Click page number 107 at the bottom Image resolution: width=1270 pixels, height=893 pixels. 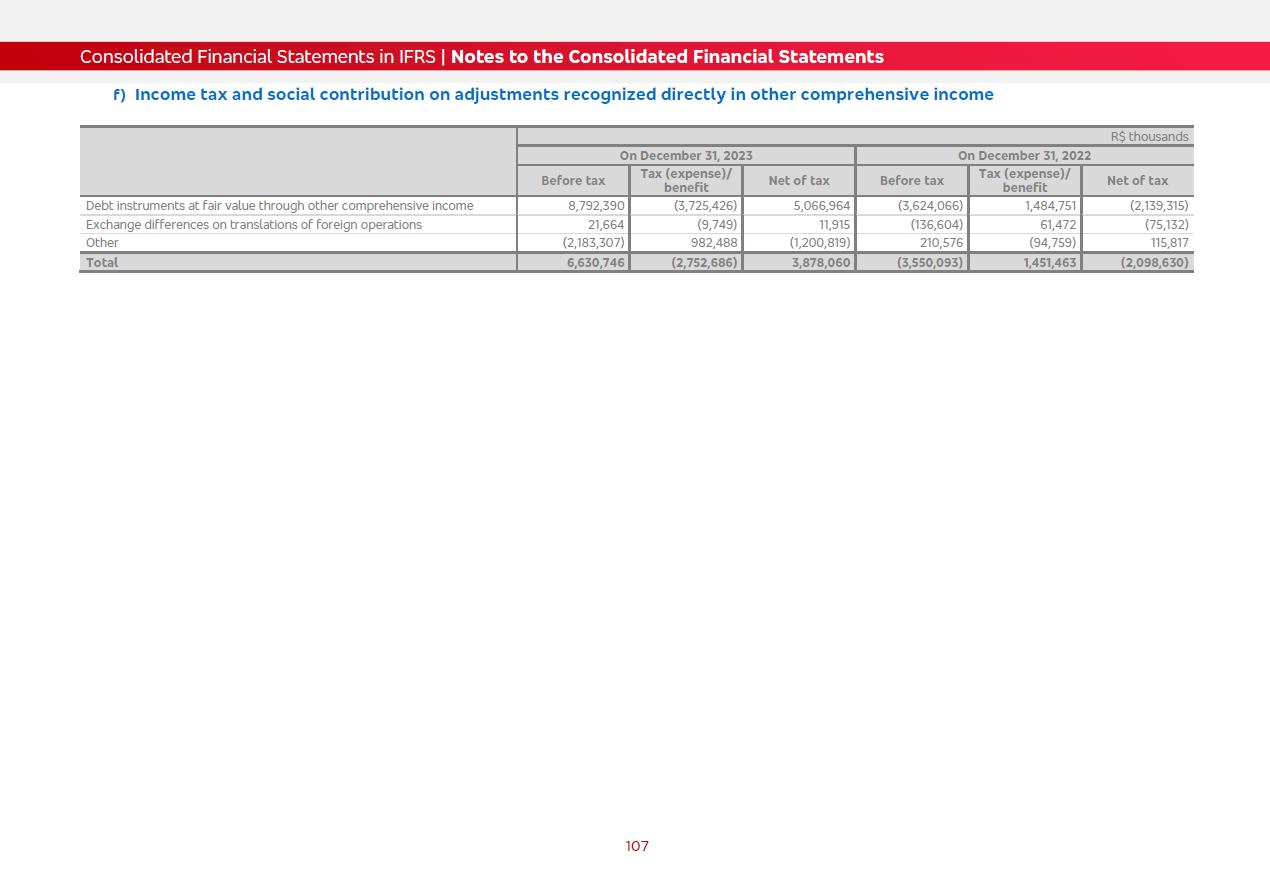[637, 847]
